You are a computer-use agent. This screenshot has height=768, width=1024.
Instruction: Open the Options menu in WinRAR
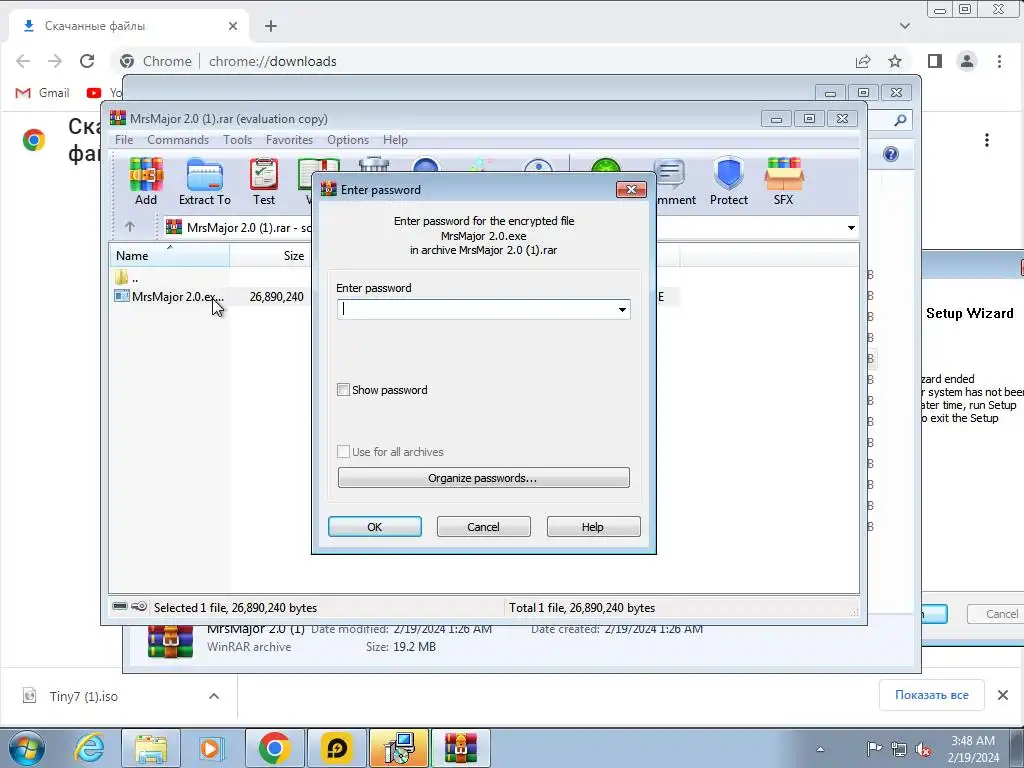point(348,140)
